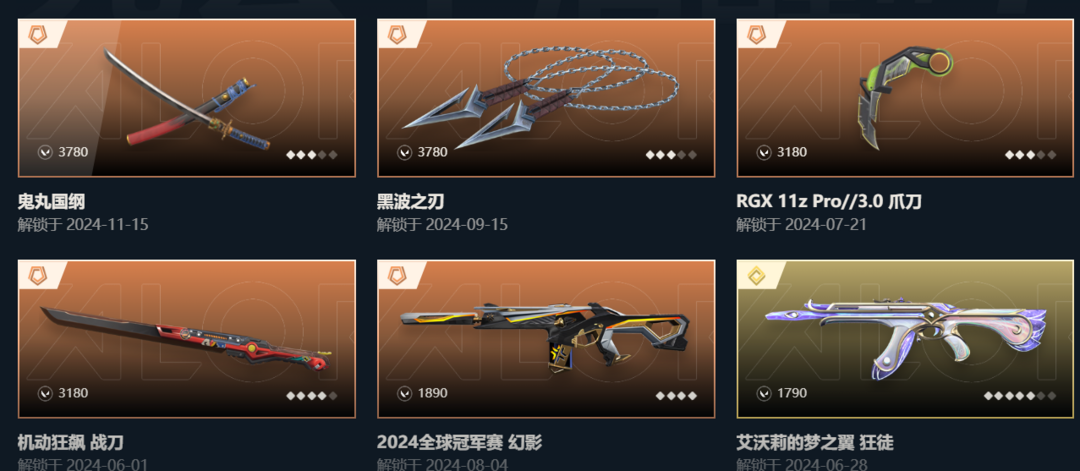Open the 艾沃莉的梦之翼 狂徒 rifle thumbnail
This screenshot has width=1080, height=471.
pos(905,339)
